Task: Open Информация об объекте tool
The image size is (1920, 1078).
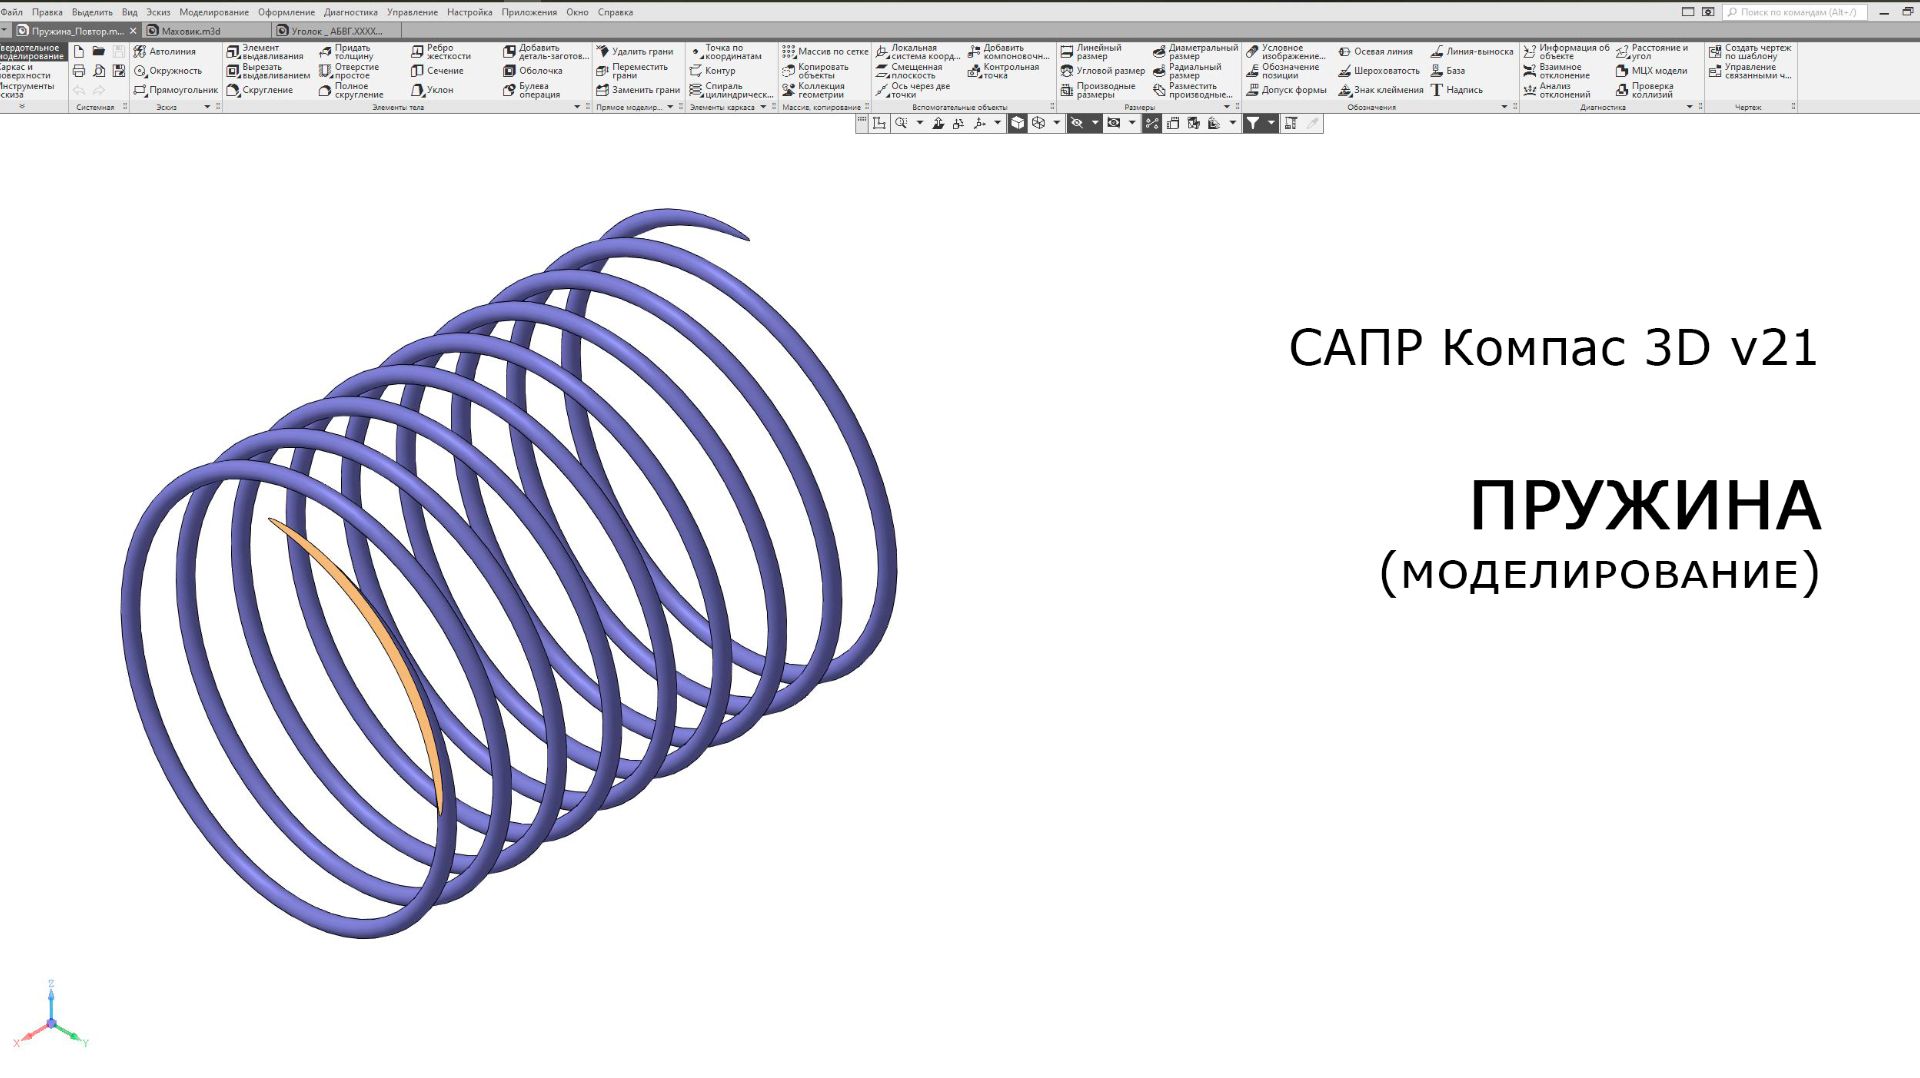Action: [1567, 52]
